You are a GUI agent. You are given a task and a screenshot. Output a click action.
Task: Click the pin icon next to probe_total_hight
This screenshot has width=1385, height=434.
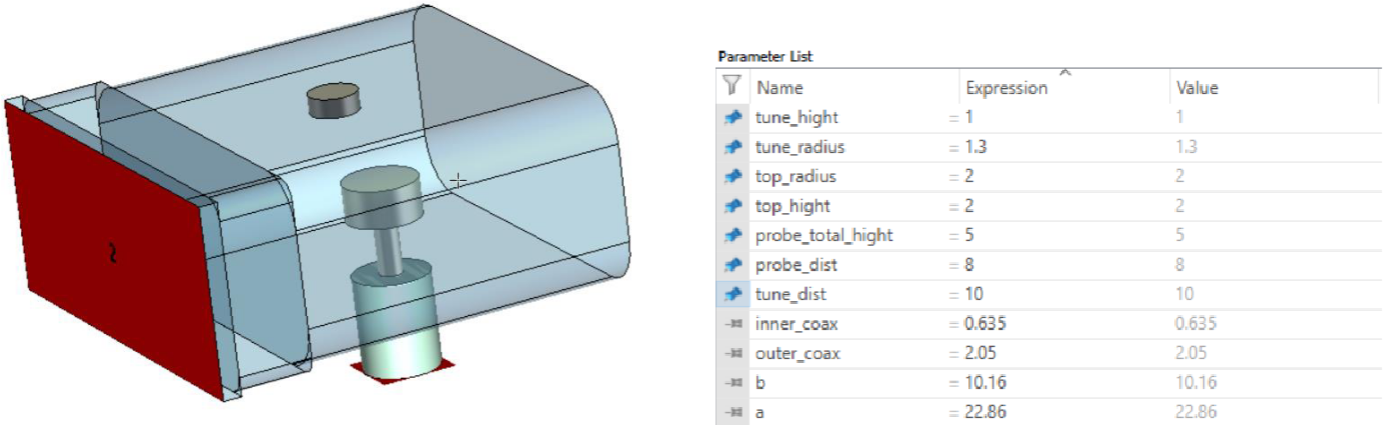click(733, 236)
